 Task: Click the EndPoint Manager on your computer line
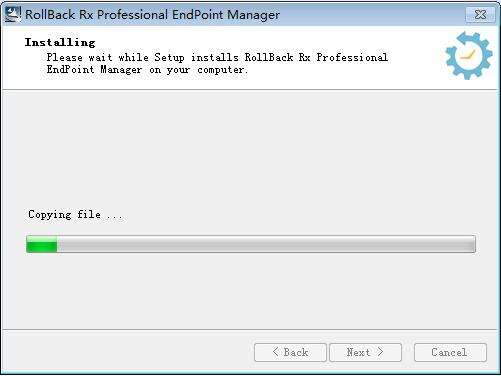pyautogui.click(x=147, y=70)
